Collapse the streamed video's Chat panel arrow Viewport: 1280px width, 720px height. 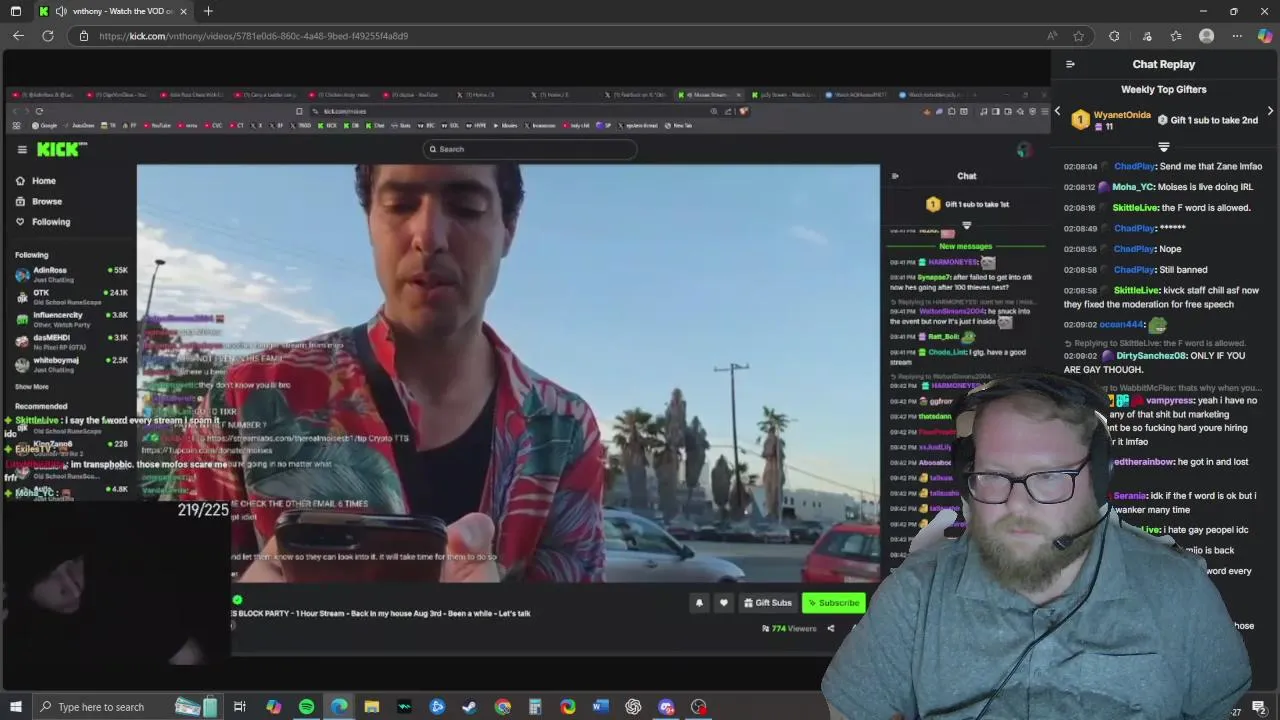click(895, 176)
